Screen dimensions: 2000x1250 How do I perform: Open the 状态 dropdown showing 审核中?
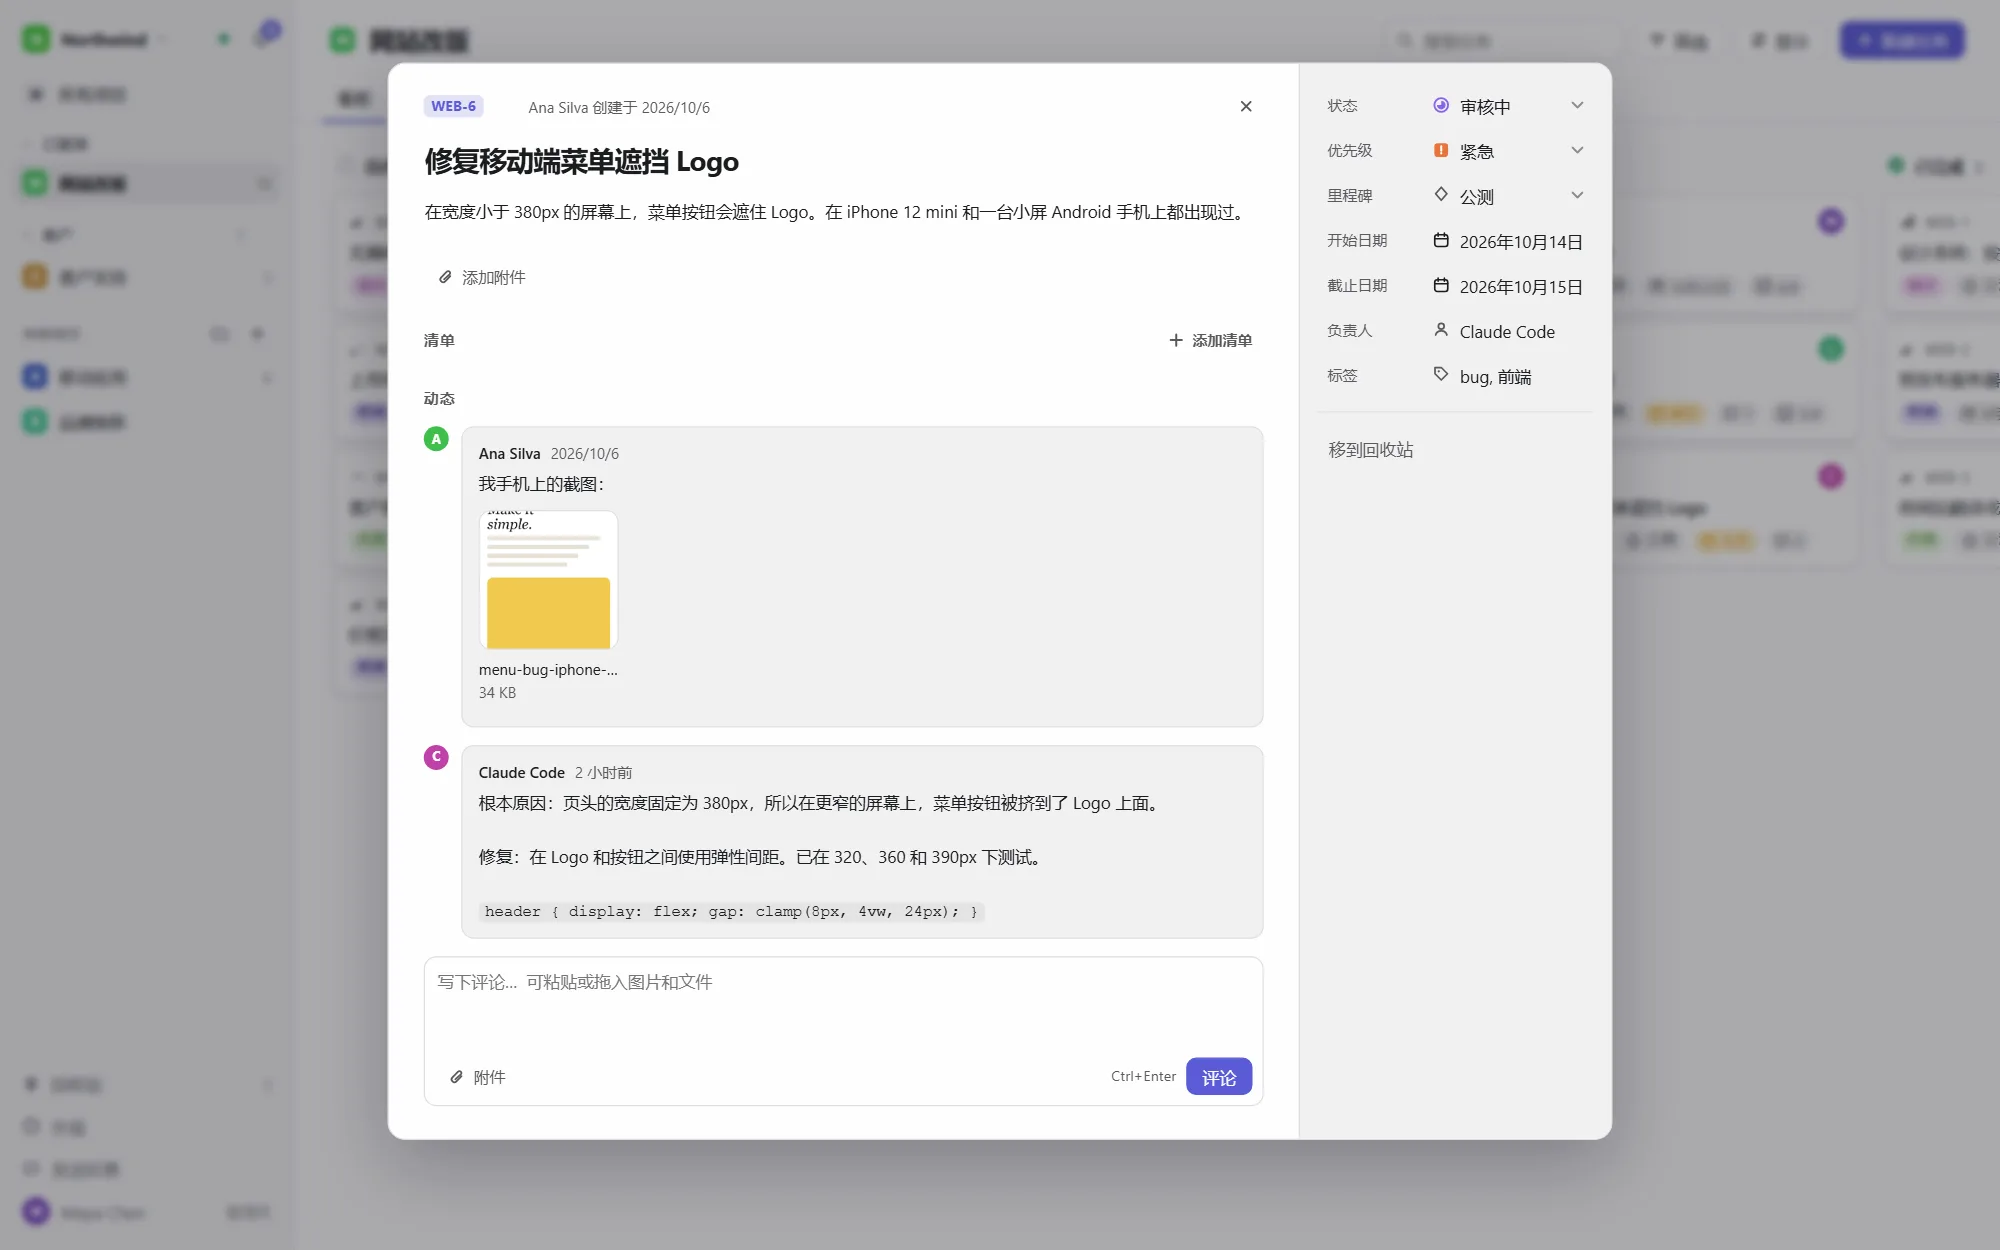(1508, 106)
